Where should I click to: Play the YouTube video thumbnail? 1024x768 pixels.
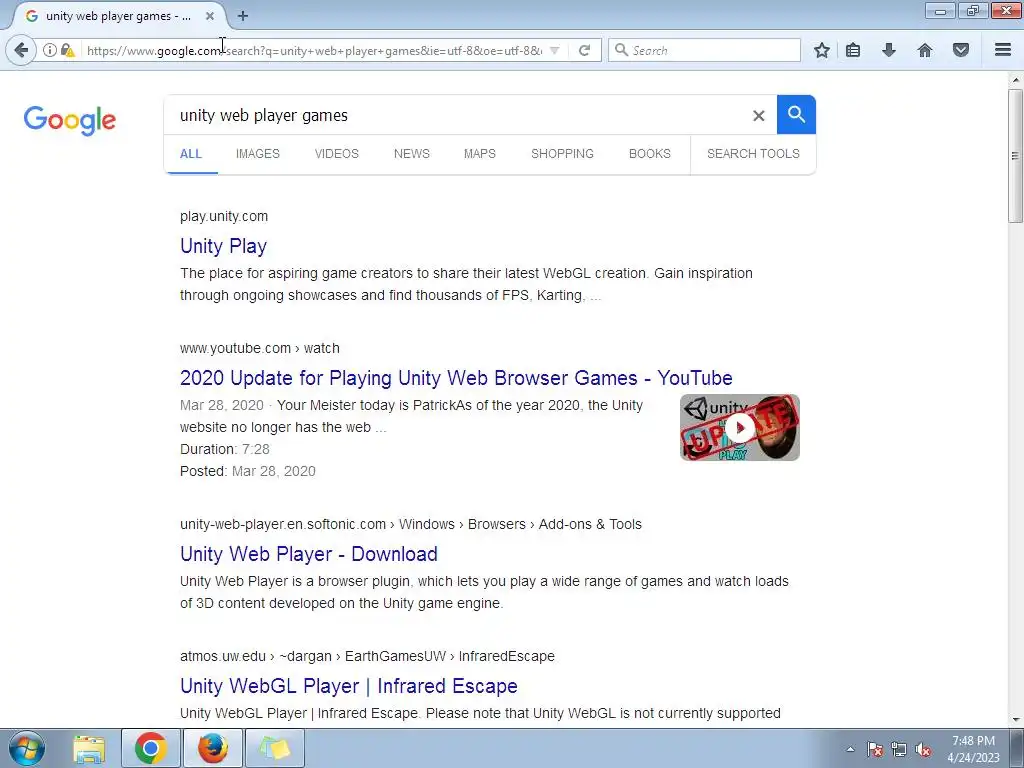[739, 428]
